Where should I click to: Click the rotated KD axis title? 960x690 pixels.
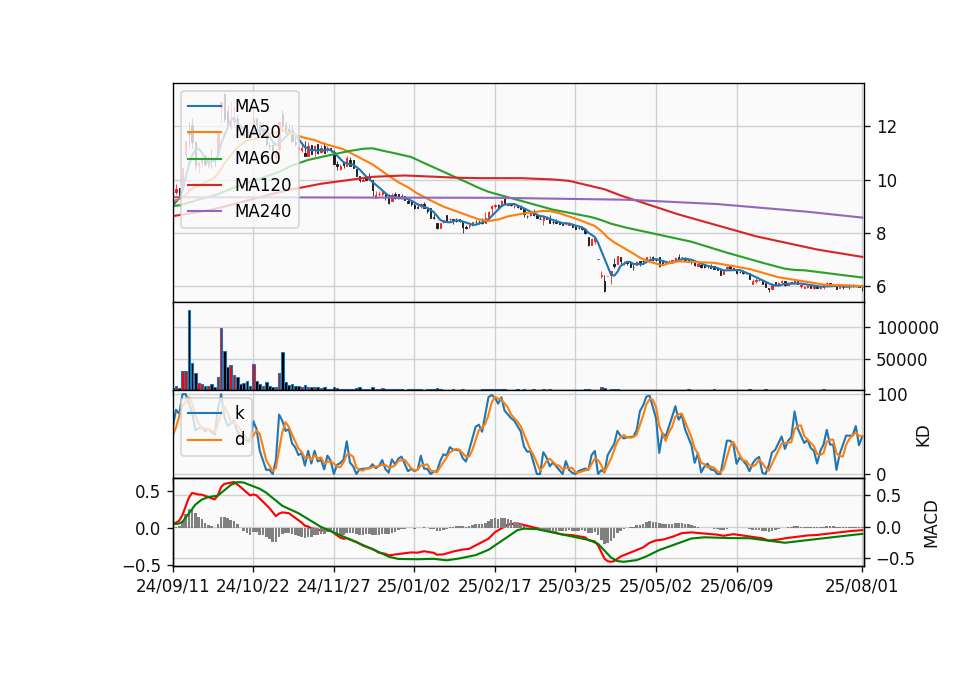[x=923, y=436]
